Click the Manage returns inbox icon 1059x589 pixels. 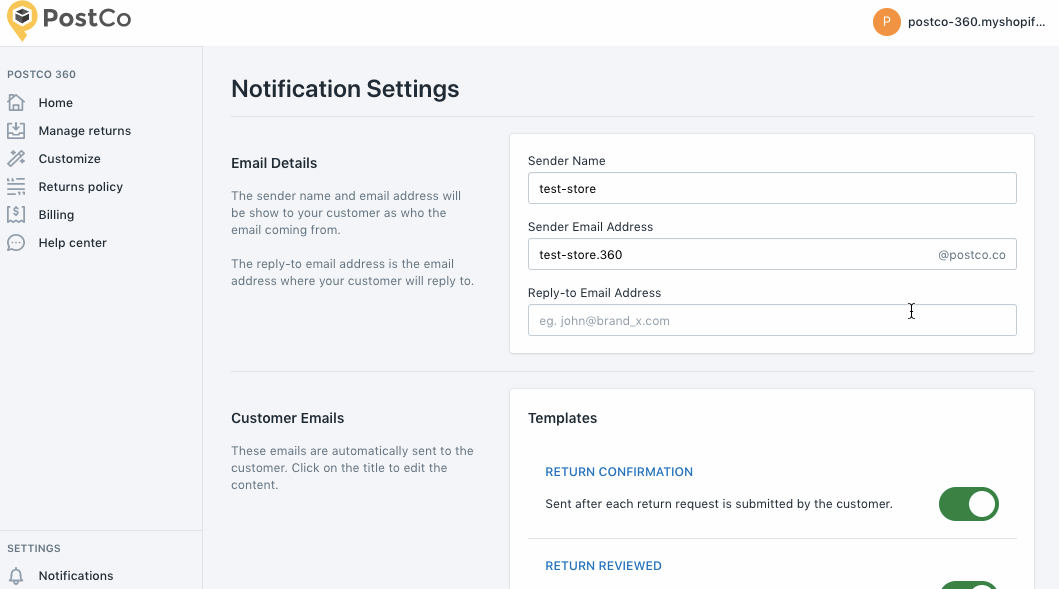pos(16,131)
